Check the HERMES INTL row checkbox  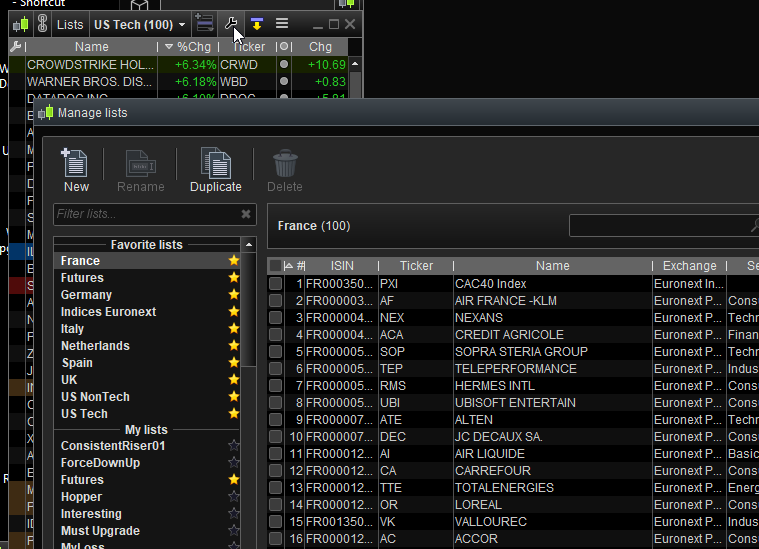click(x=275, y=385)
